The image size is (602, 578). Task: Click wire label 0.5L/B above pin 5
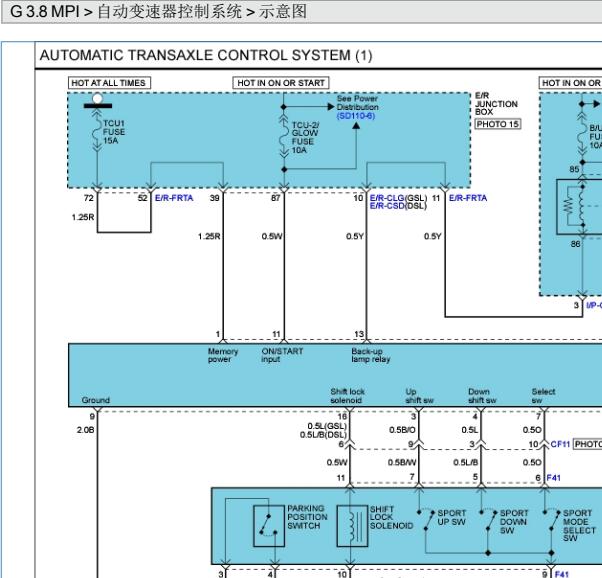coord(466,462)
